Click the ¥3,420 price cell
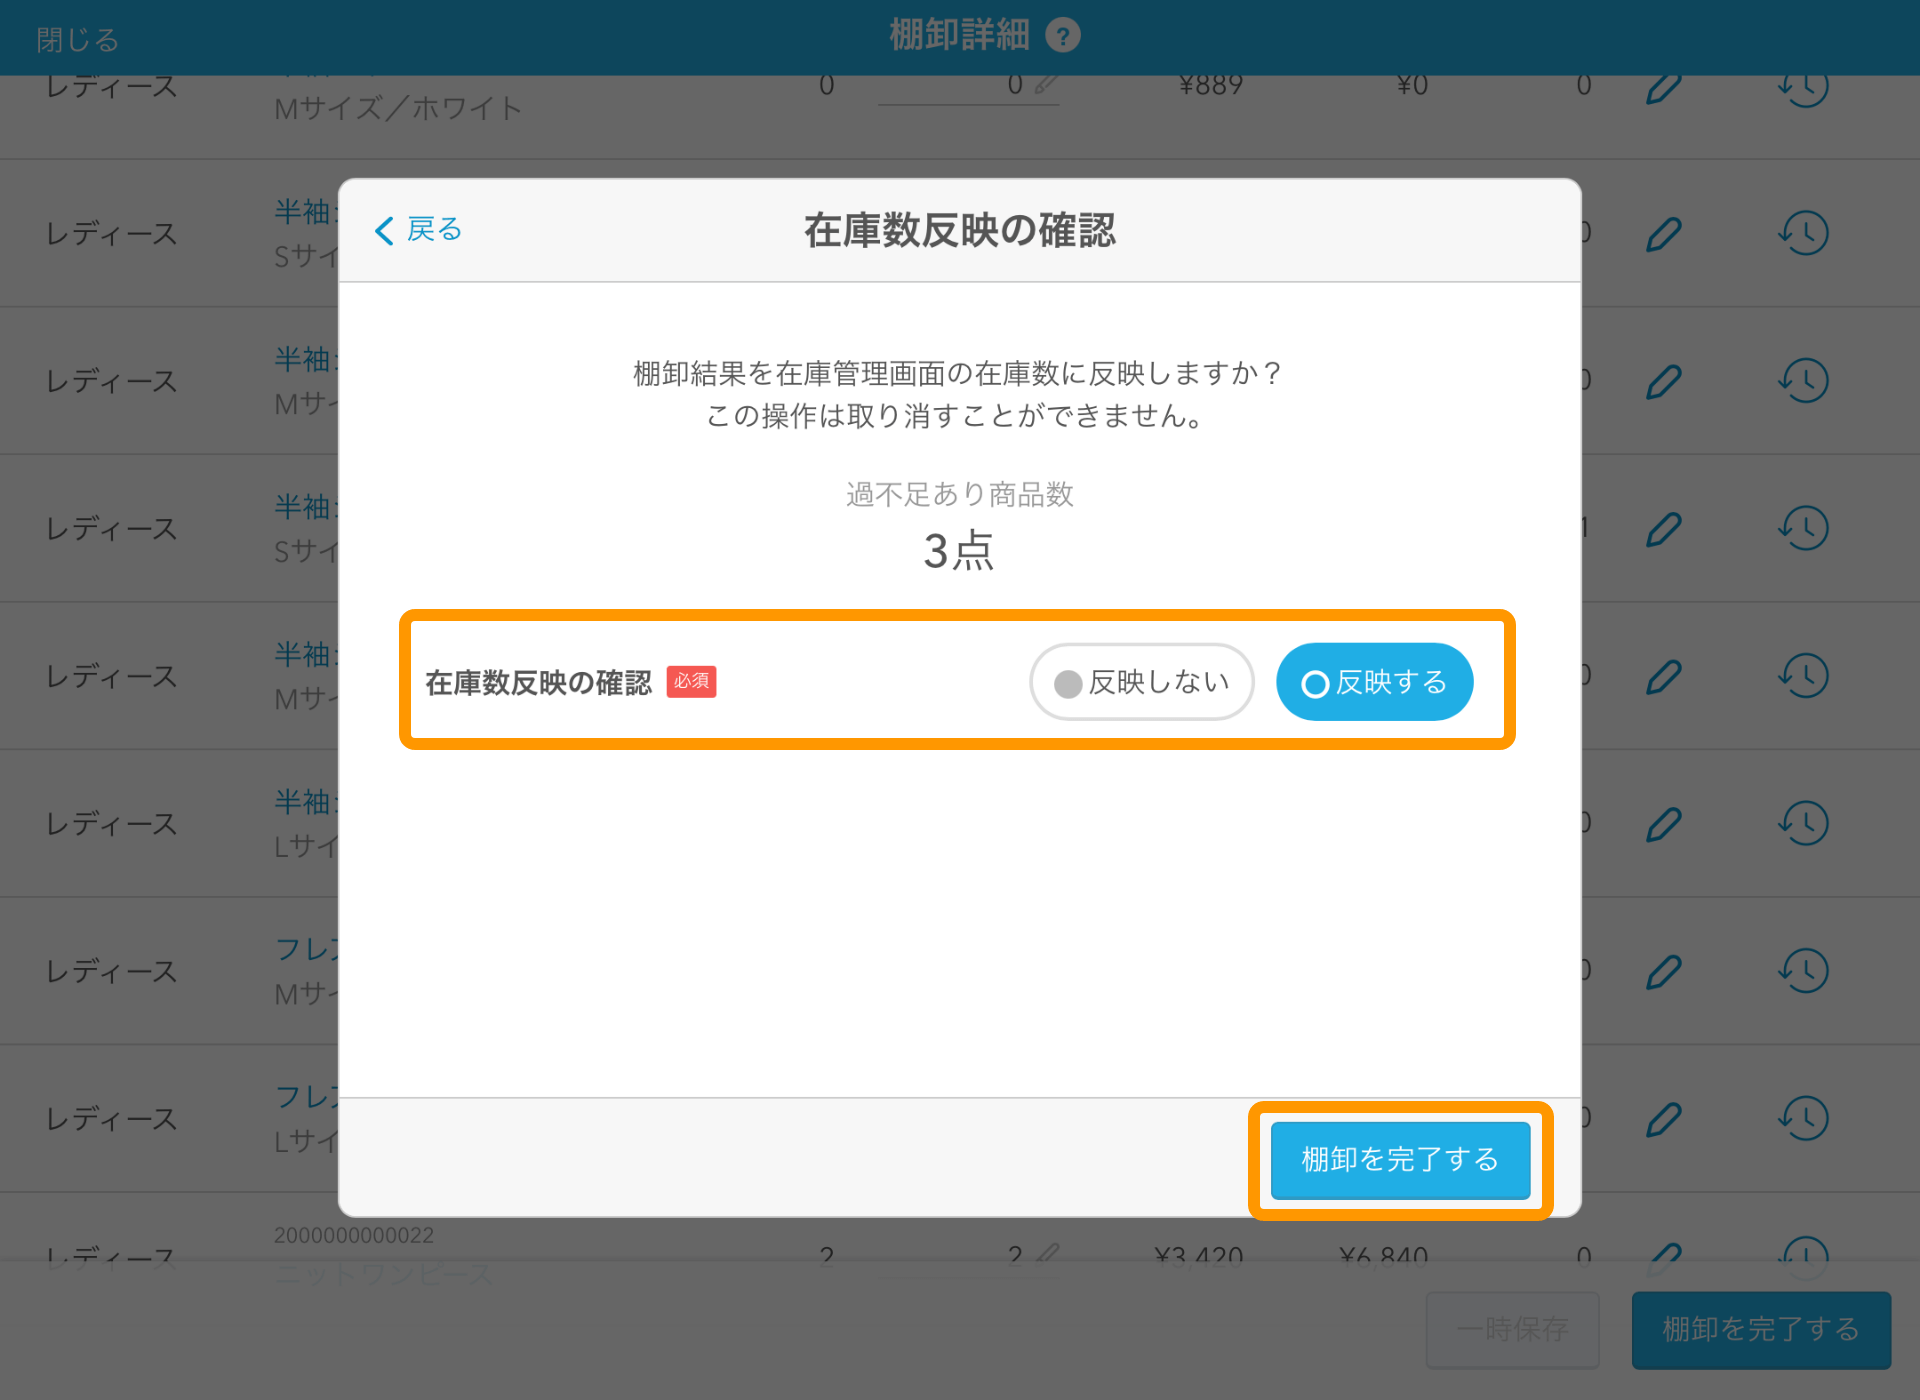Screen dimensions: 1920x1400 pos(1199,1256)
